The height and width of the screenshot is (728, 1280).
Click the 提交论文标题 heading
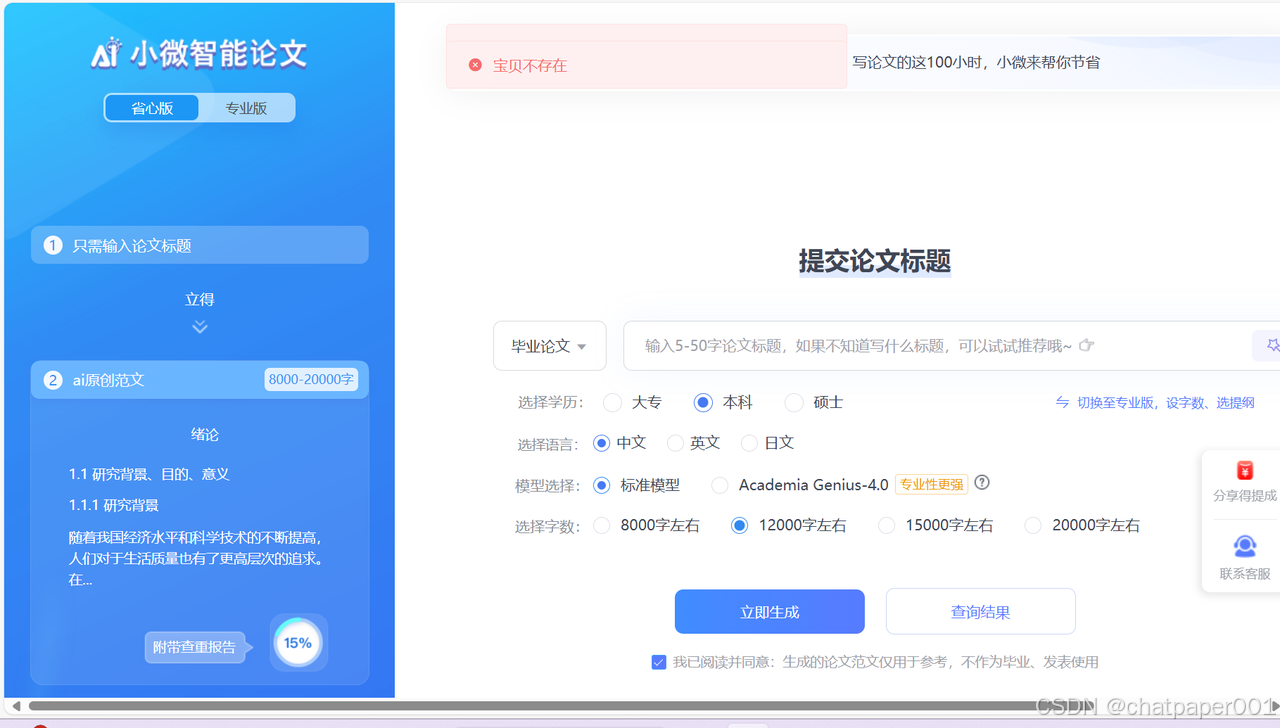(x=875, y=261)
